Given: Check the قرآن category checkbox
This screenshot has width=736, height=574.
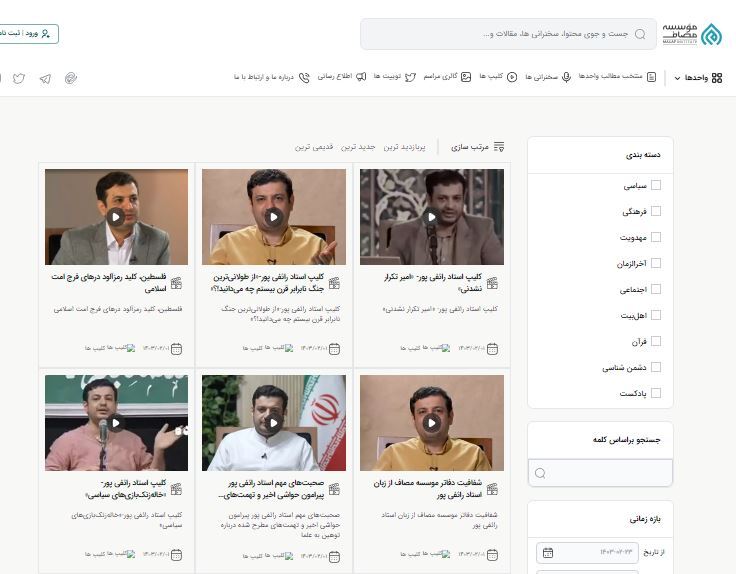Looking at the screenshot, I should [656, 341].
